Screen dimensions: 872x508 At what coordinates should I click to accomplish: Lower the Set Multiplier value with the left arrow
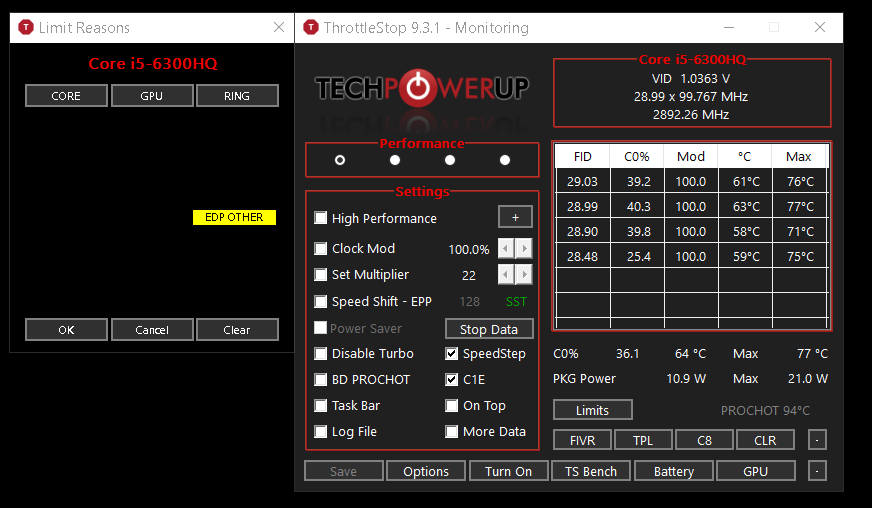(506, 274)
